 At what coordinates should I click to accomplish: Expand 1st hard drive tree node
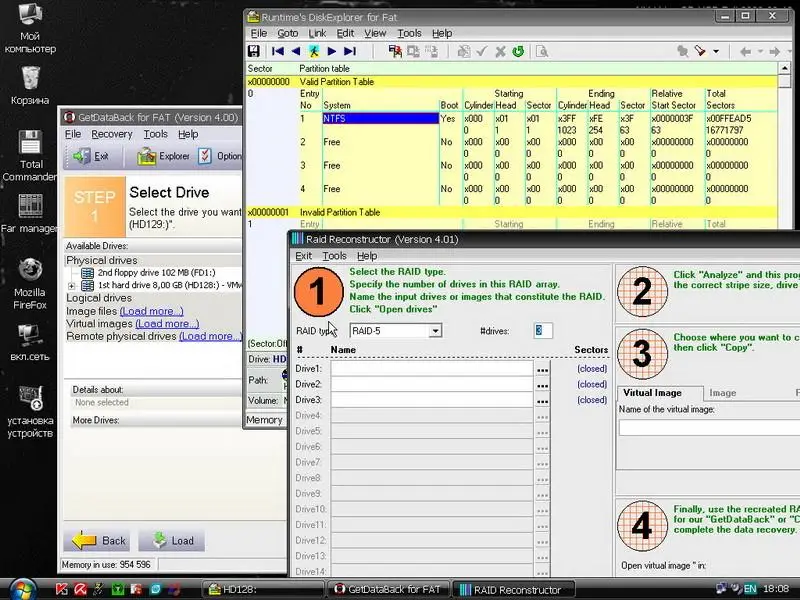pyautogui.click(x=71, y=285)
